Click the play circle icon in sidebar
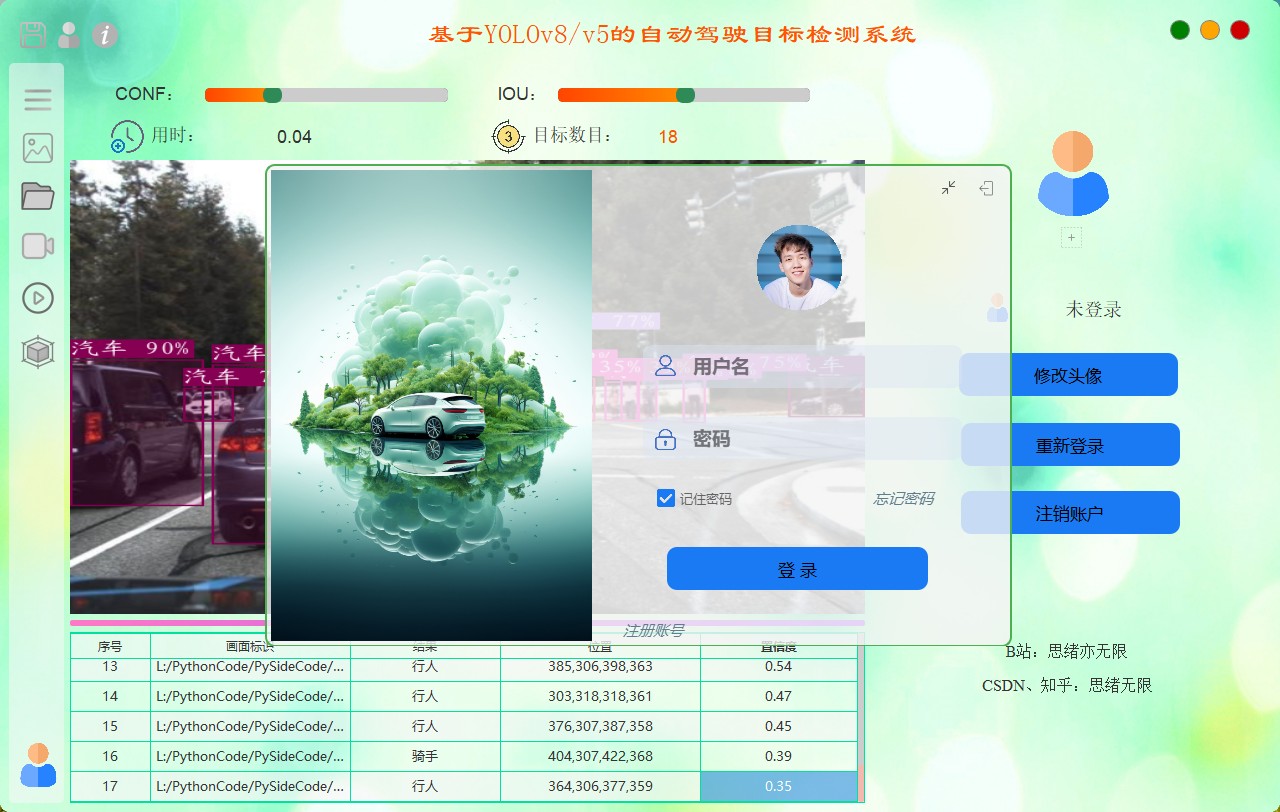This screenshot has height=812, width=1280. 38,297
